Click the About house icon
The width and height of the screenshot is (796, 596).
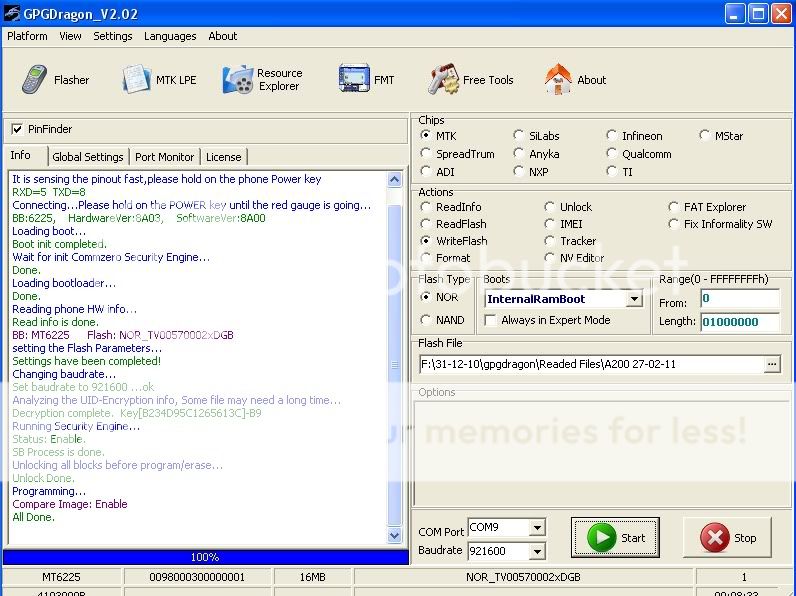coord(558,79)
